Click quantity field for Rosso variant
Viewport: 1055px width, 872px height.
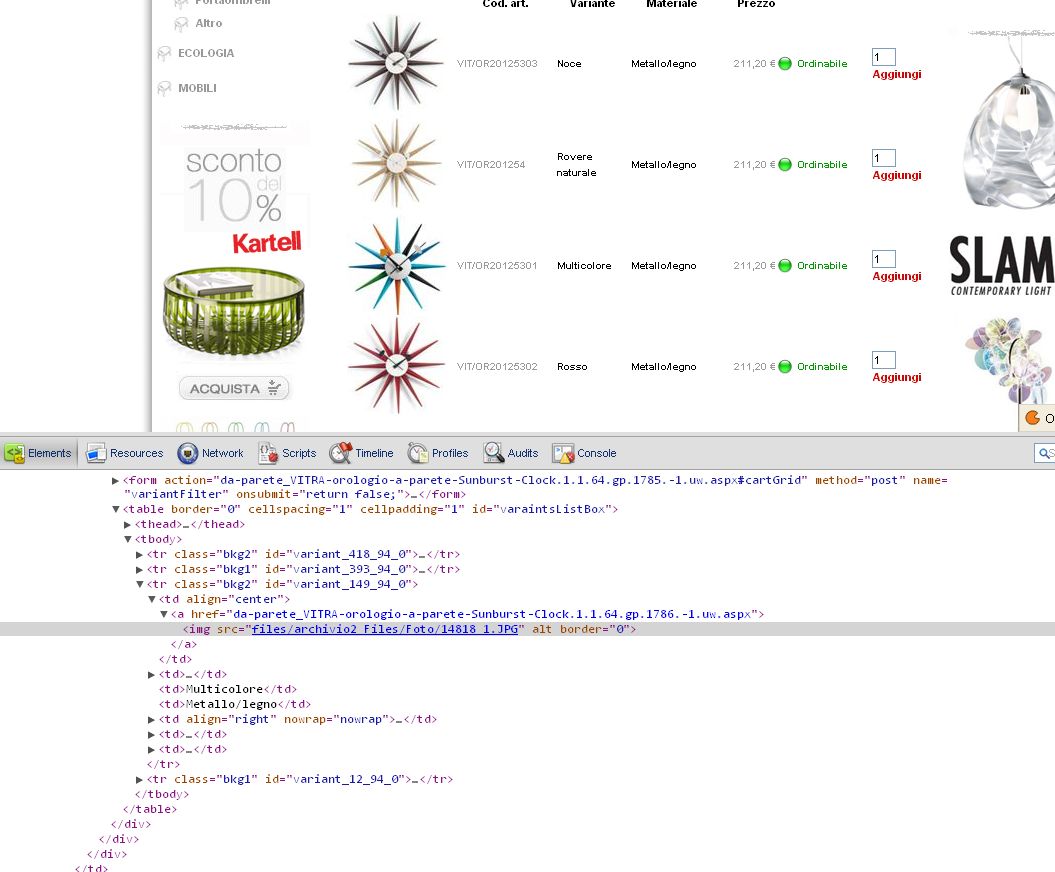(883, 360)
